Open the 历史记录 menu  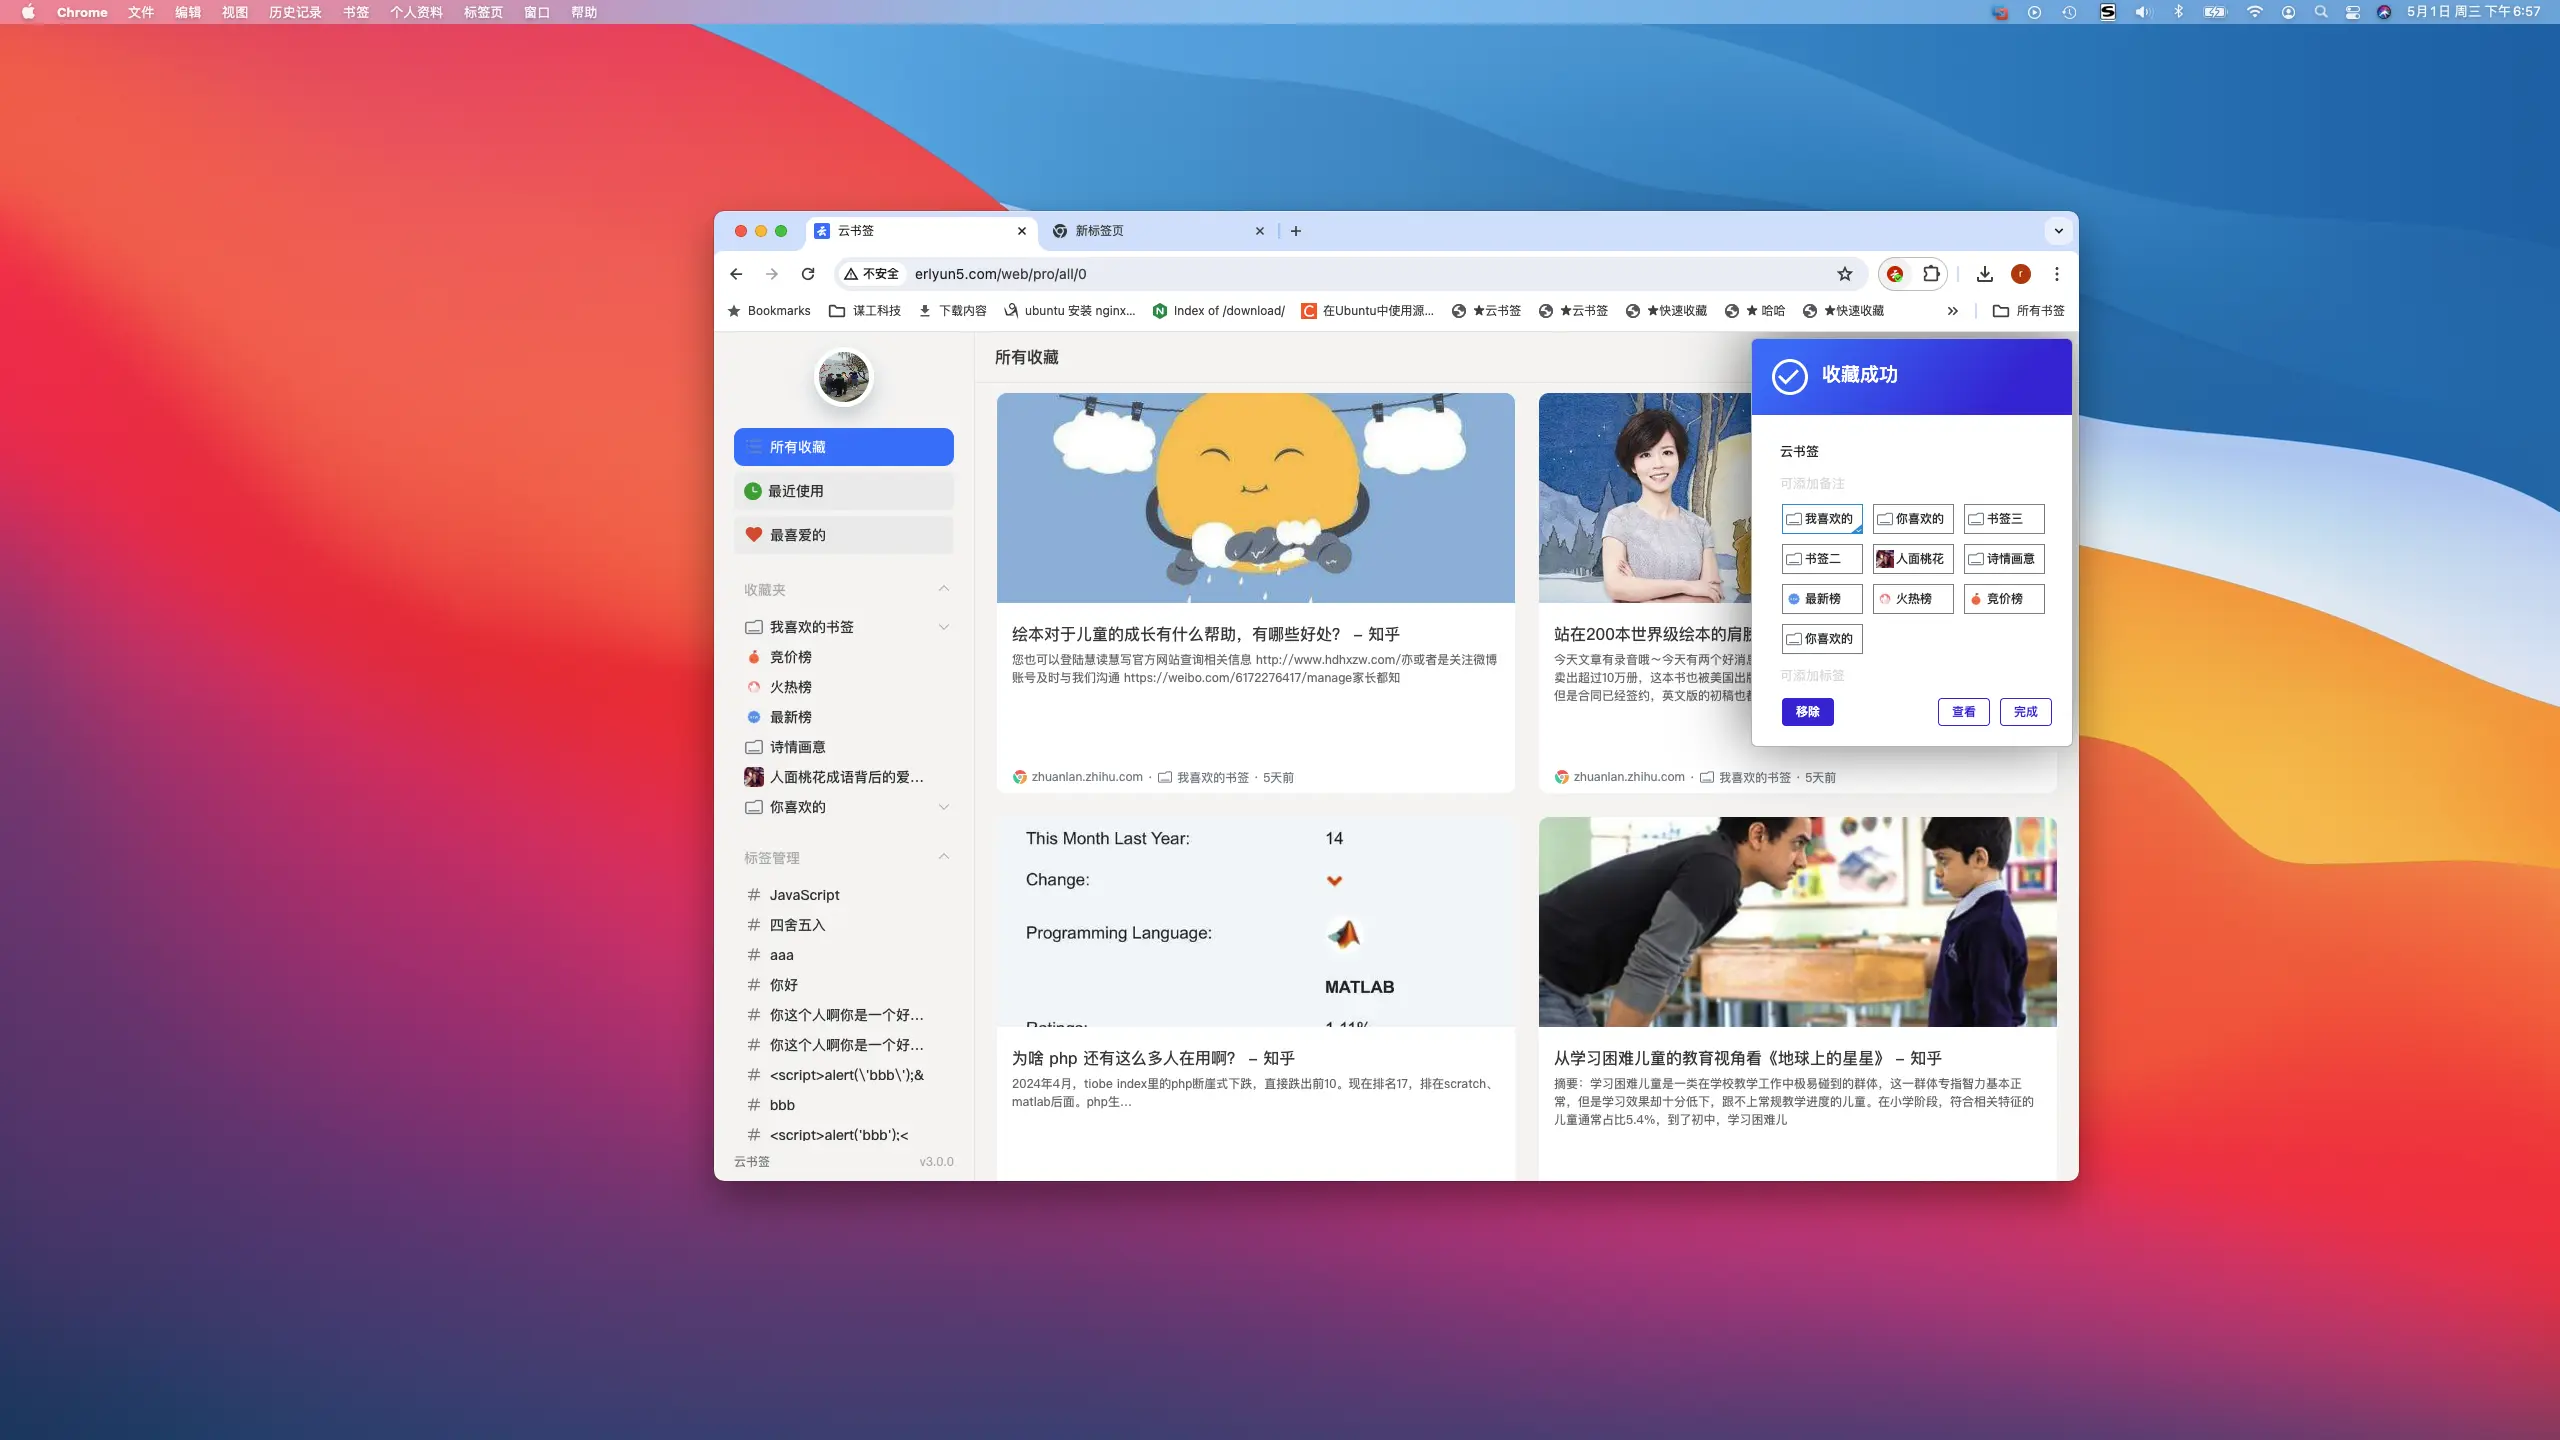295,12
